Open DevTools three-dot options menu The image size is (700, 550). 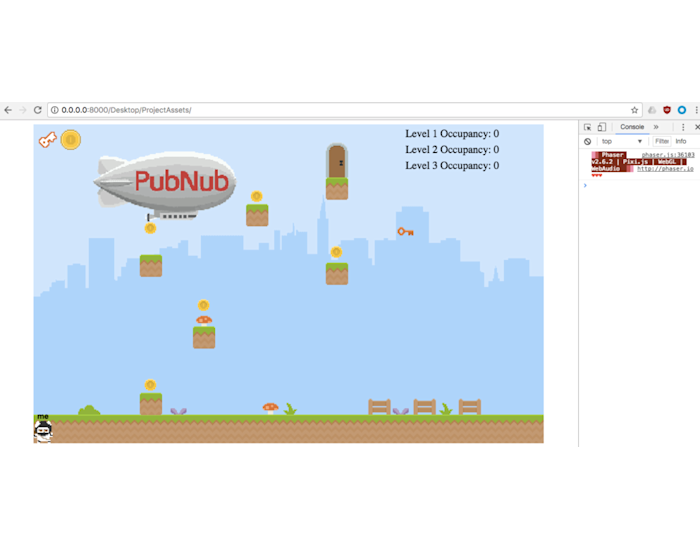coord(683,127)
